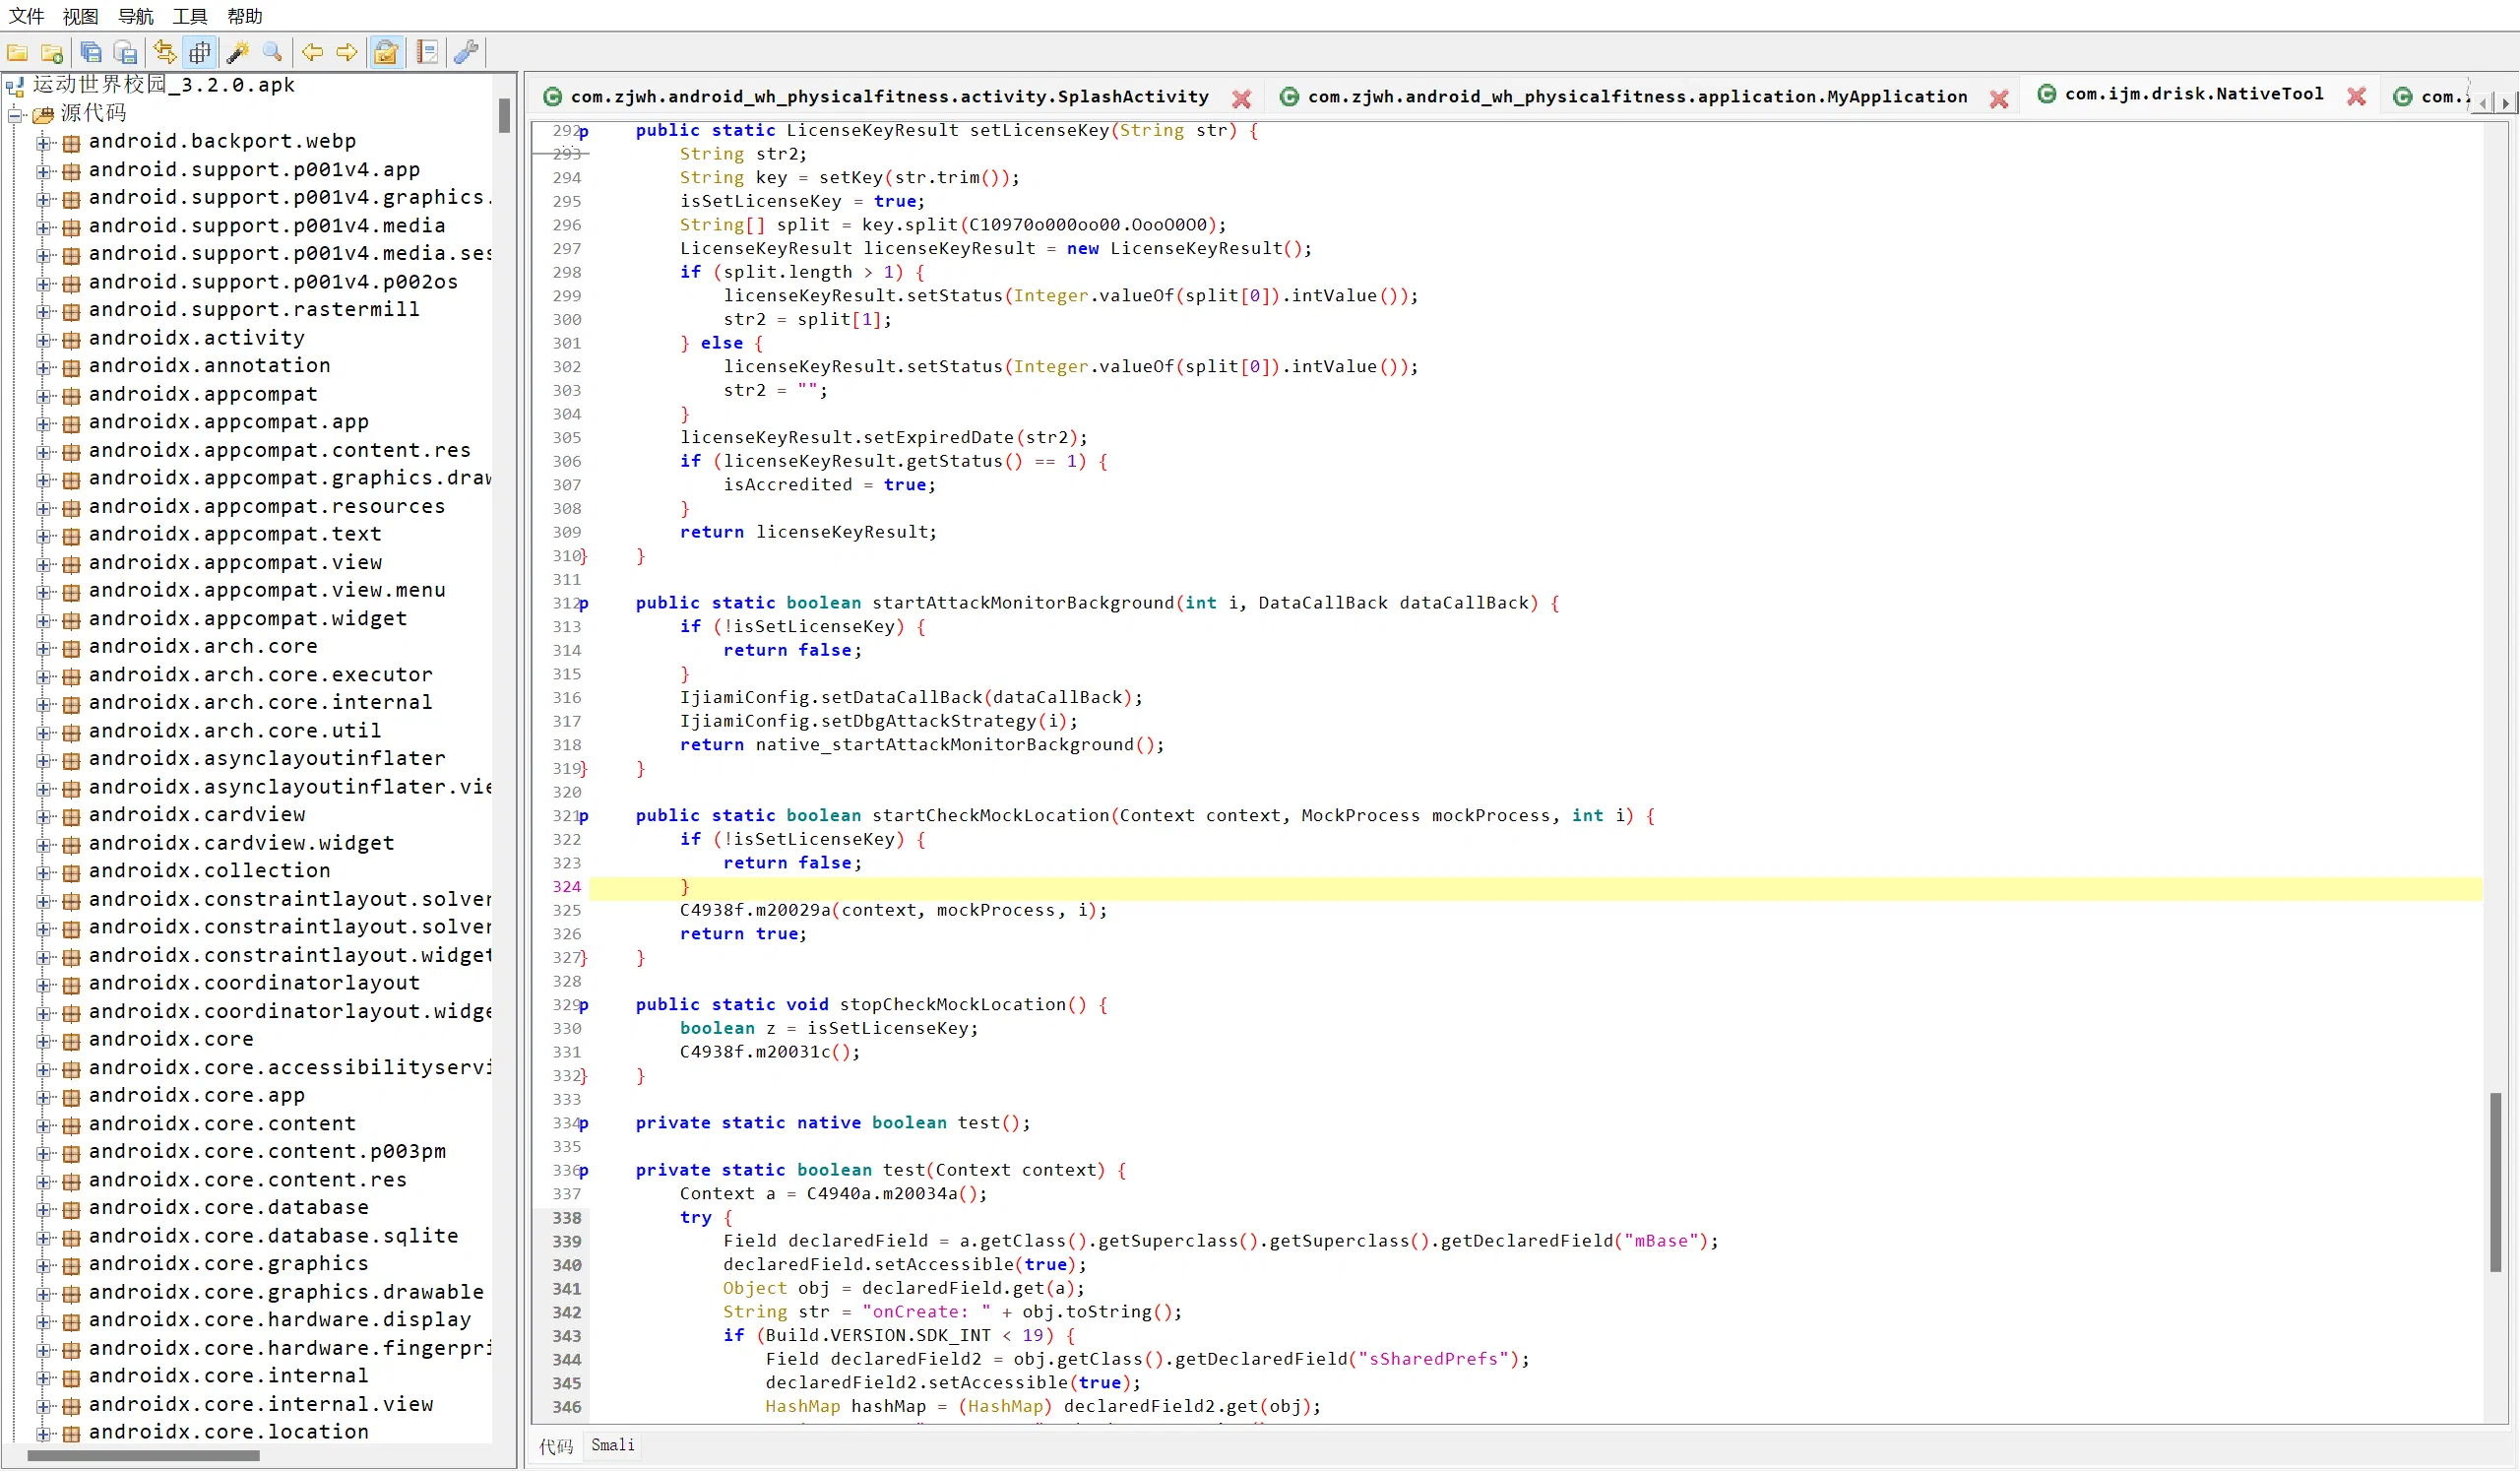Image resolution: width=2520 pixels, height=1471 pixels.
Task: Open the 文件 menu
Action: tap(26, 16)
